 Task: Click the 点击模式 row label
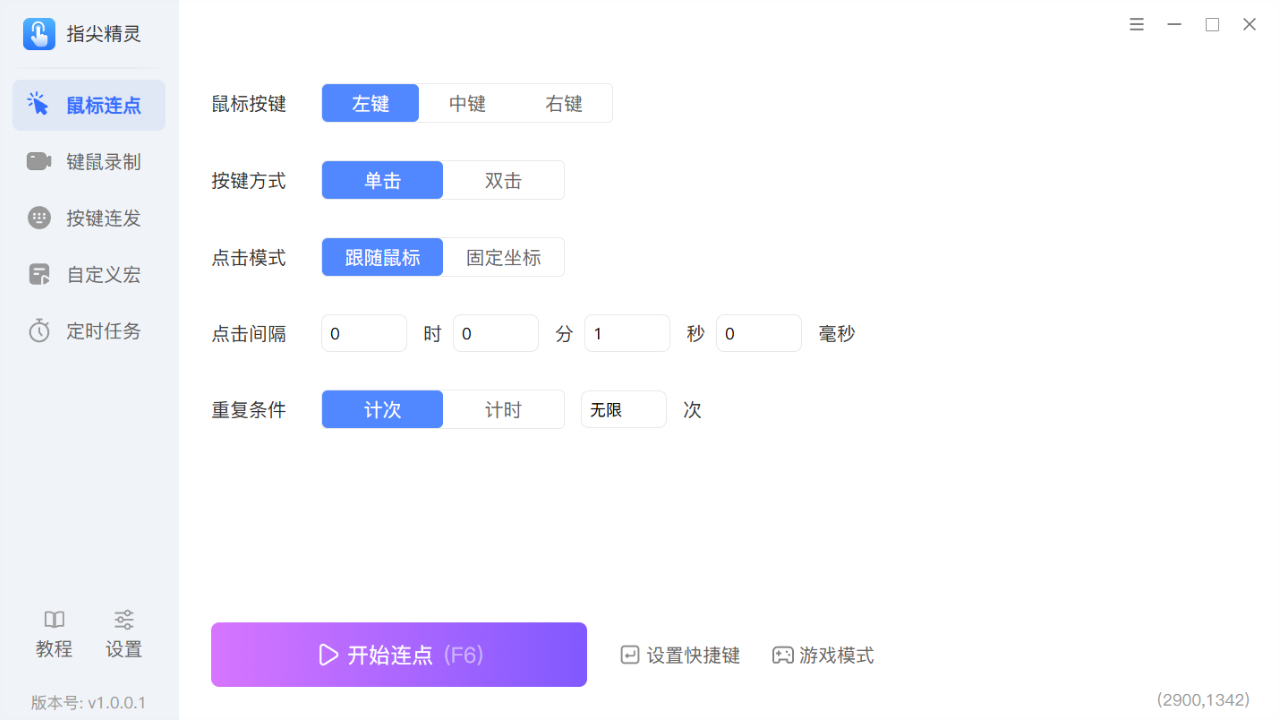click(249, 258)
